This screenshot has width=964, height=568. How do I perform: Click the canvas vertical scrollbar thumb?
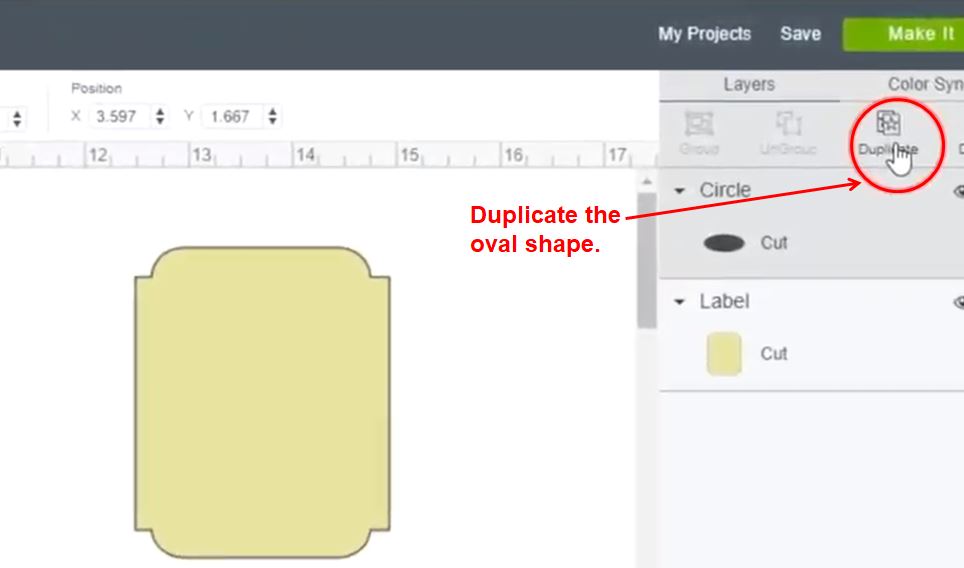point(646,261)
